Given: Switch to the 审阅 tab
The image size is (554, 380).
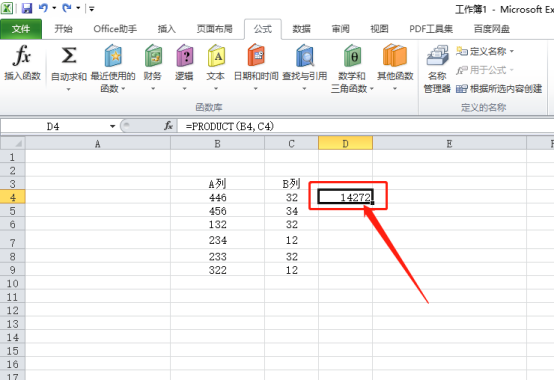Looking at the screenshot, I should [x=341, y=29].
